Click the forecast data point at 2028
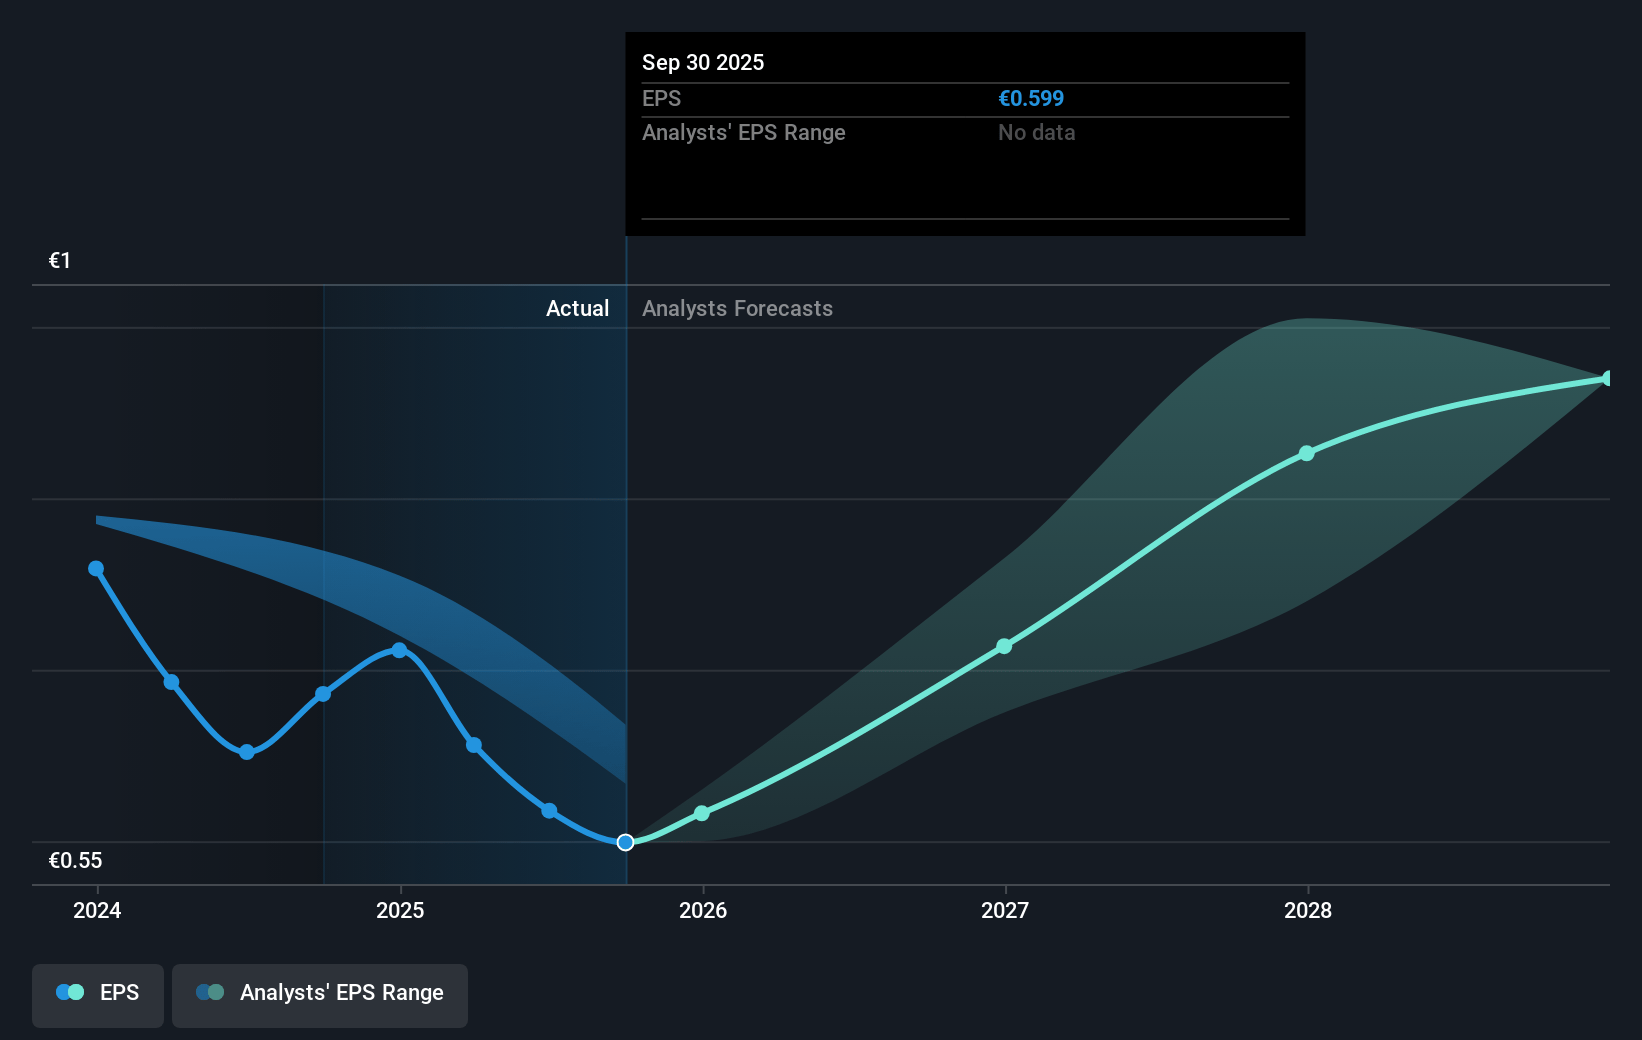This screenshot has width=1642, height=1040. 1307,453
